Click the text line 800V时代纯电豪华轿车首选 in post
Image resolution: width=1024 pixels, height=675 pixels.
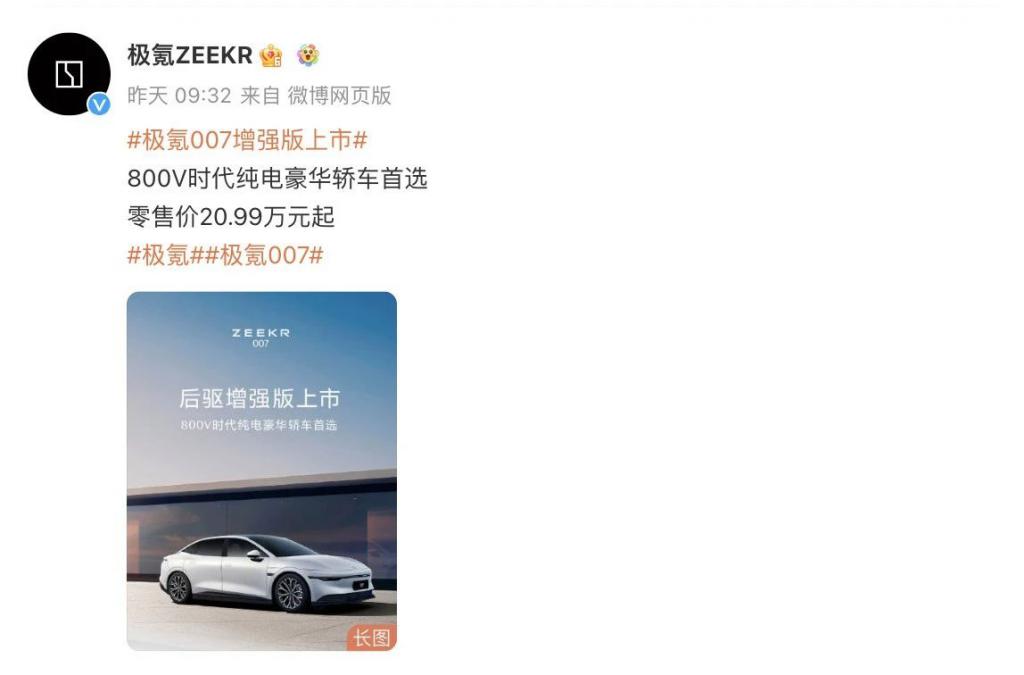click(278, 178)
